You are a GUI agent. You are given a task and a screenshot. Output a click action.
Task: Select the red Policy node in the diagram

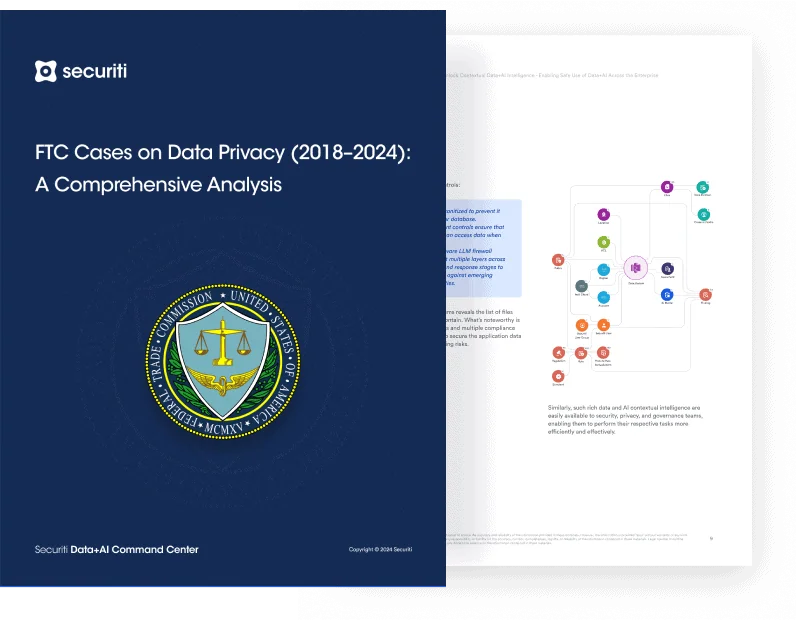[x=558, y=262]
